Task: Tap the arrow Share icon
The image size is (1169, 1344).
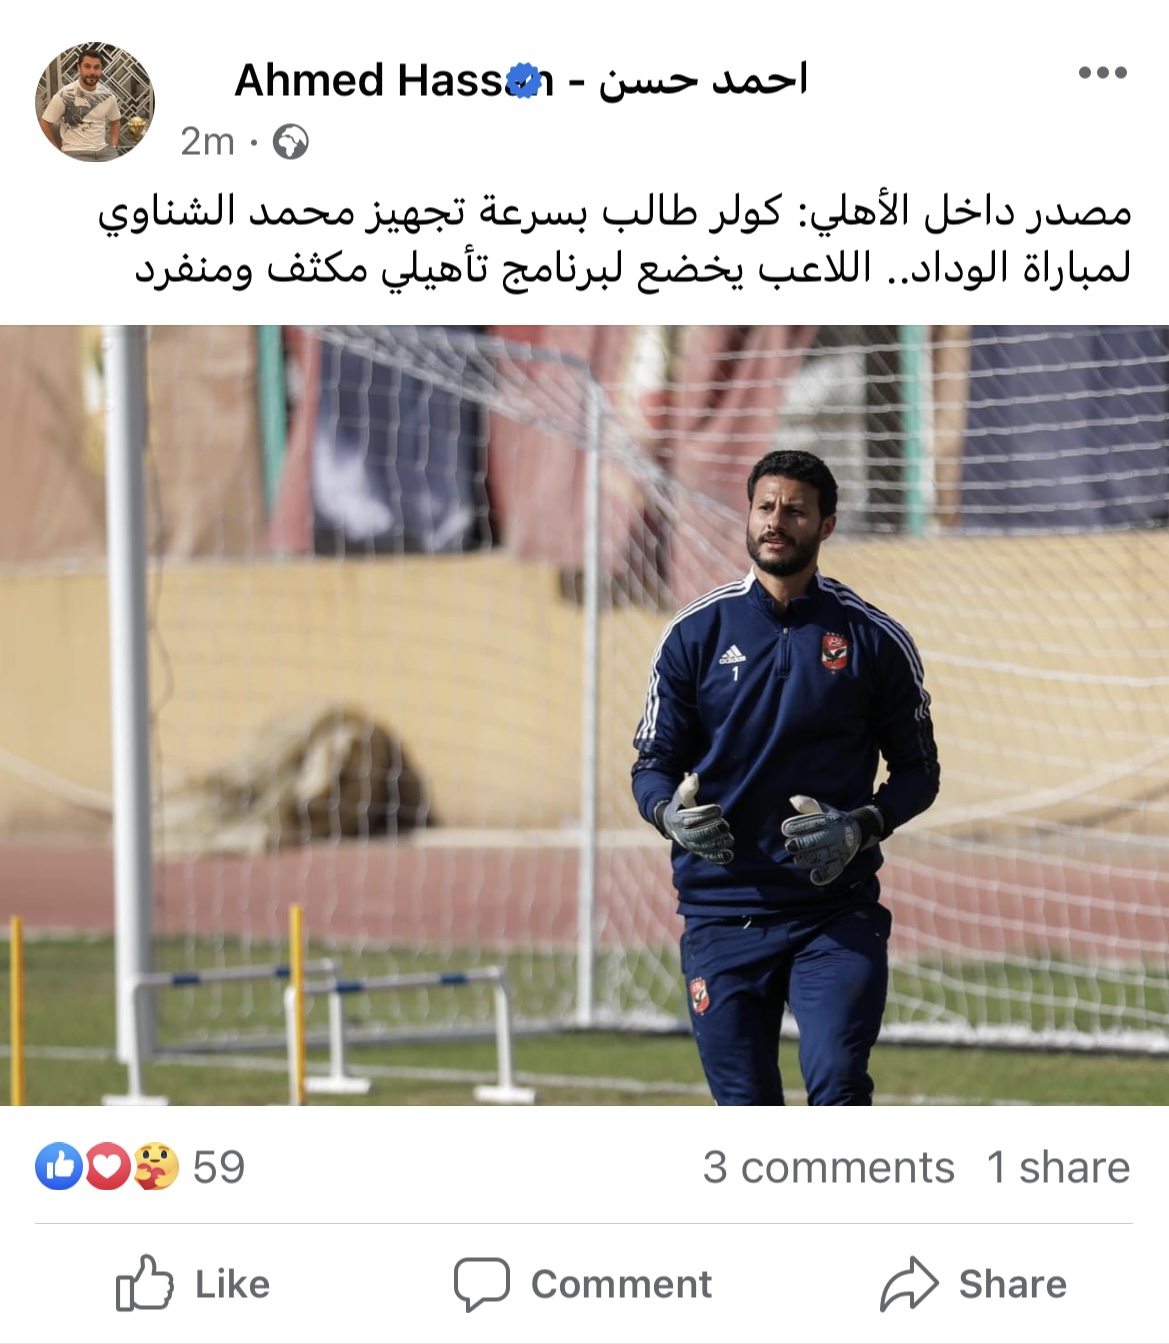Action: (909, 1283)
